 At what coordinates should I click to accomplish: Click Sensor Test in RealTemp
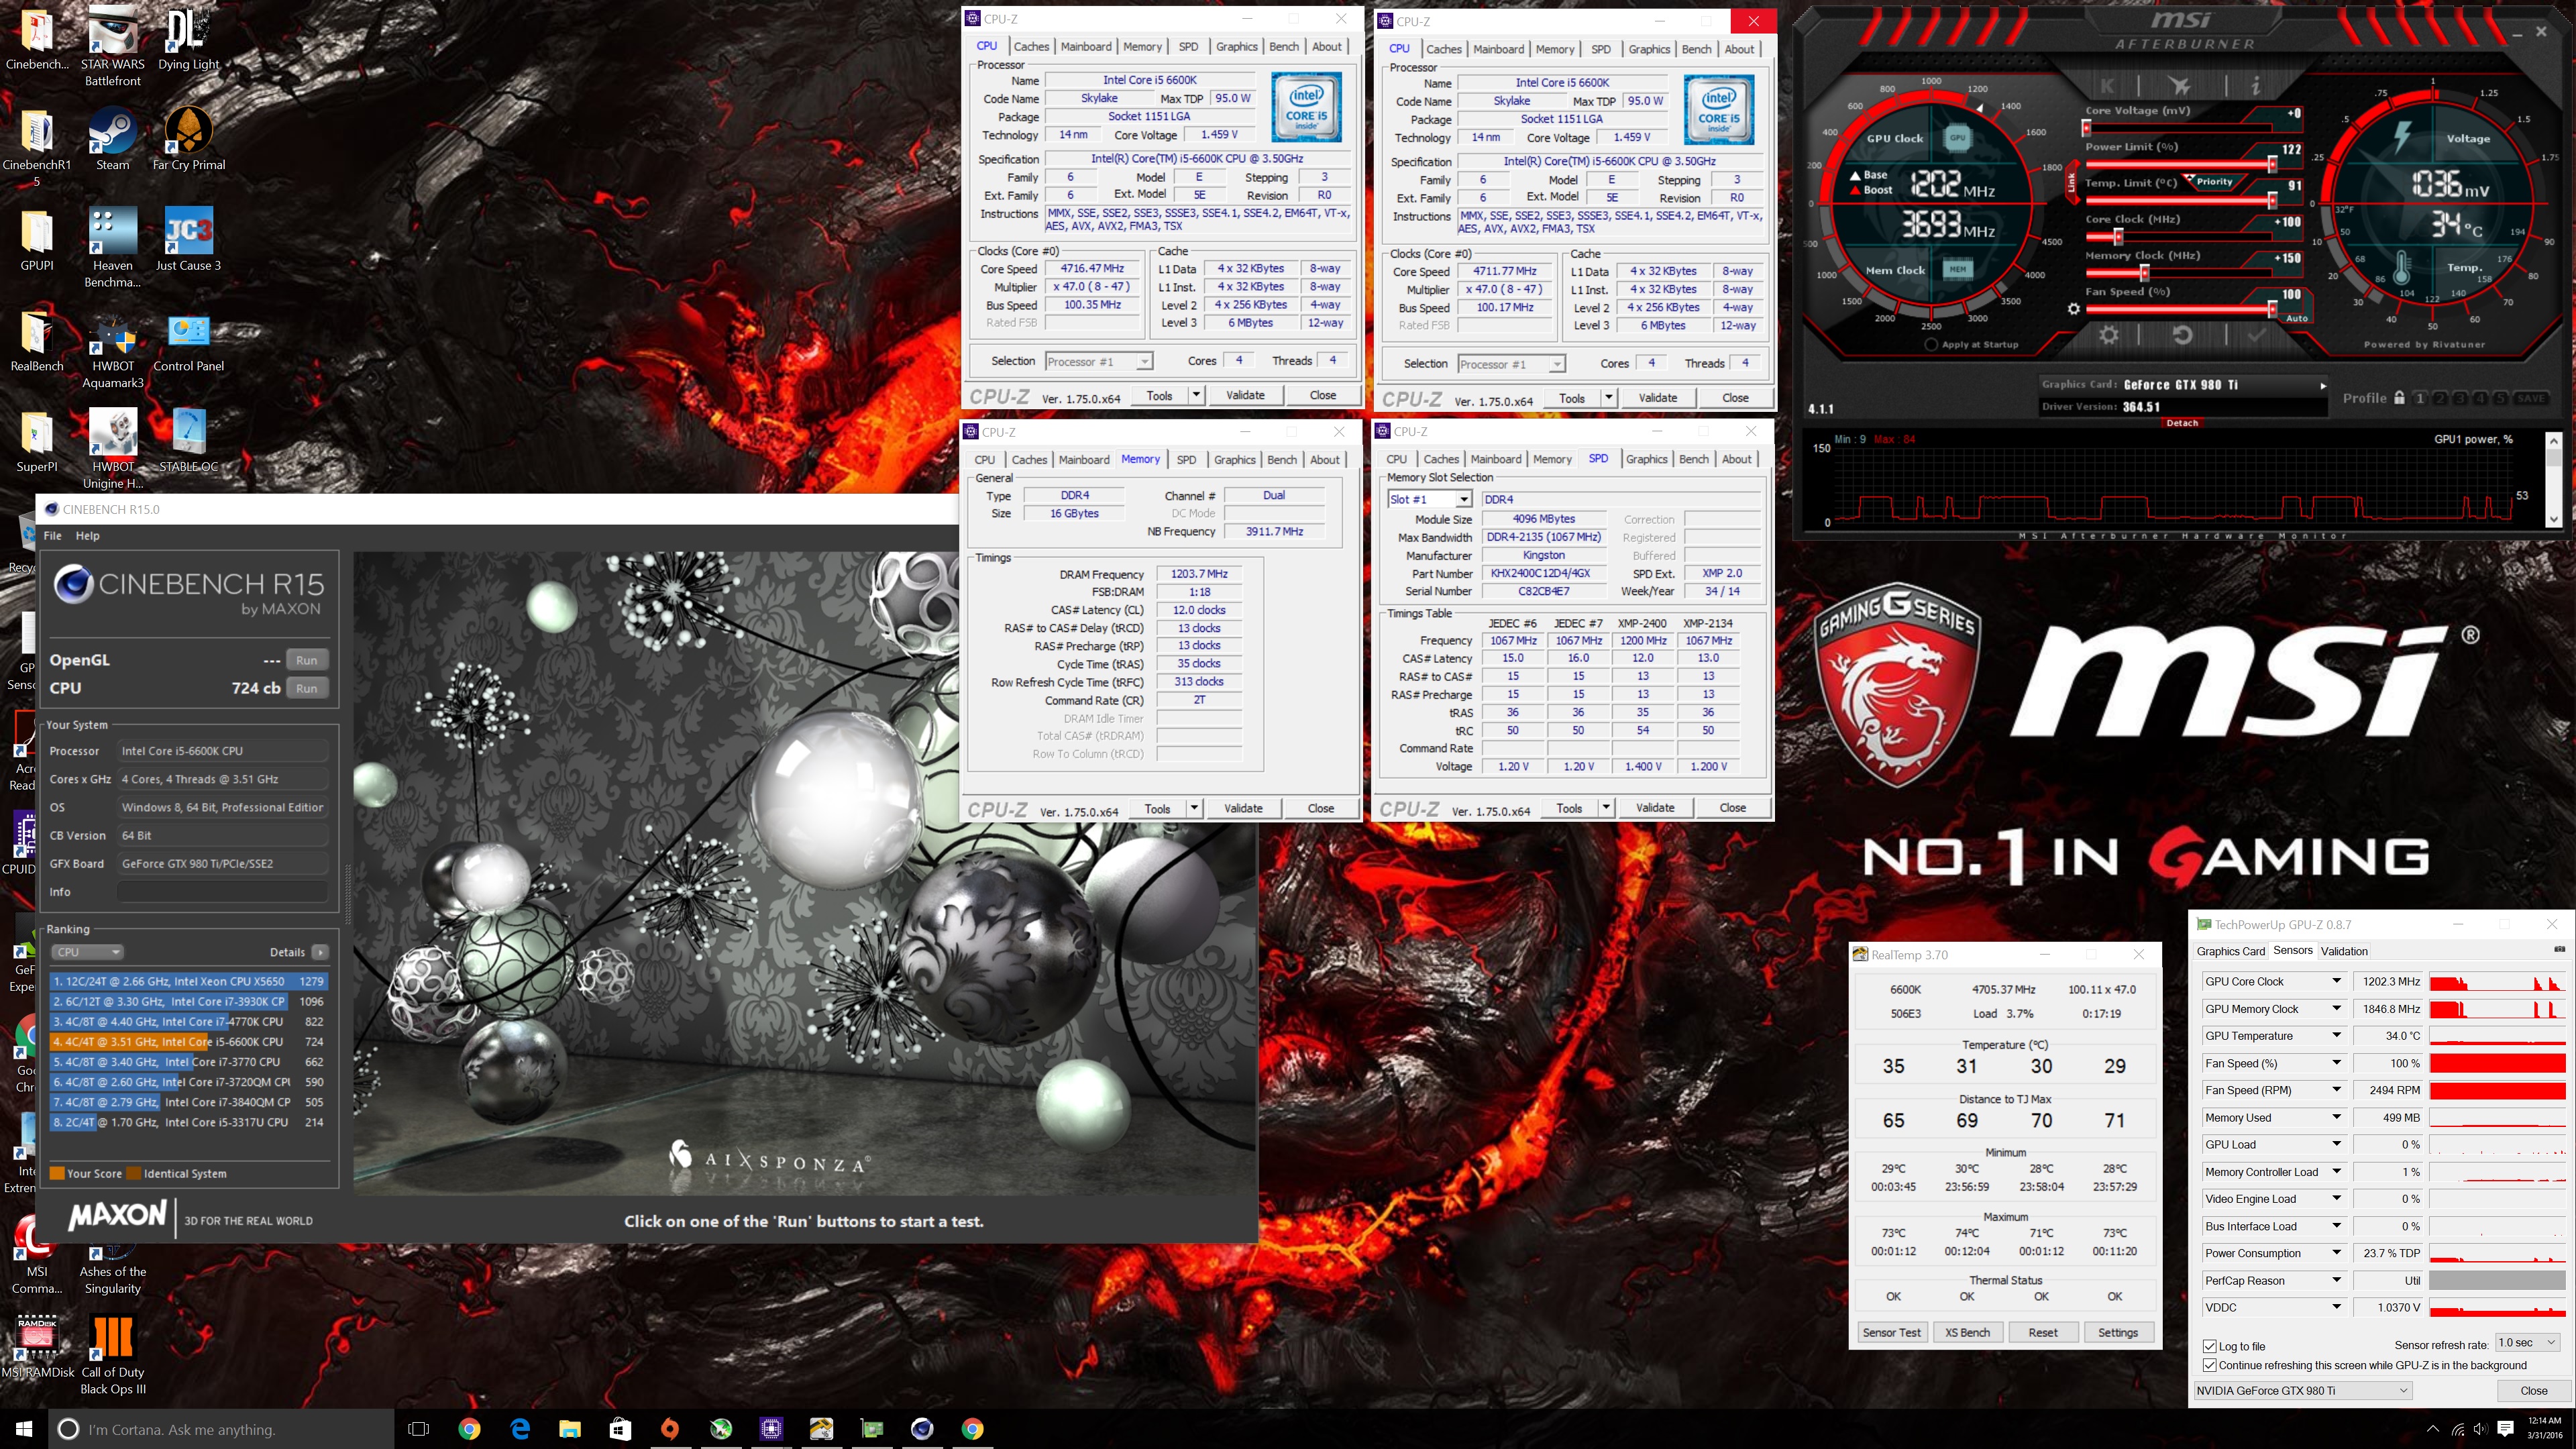point(1892,1332)
